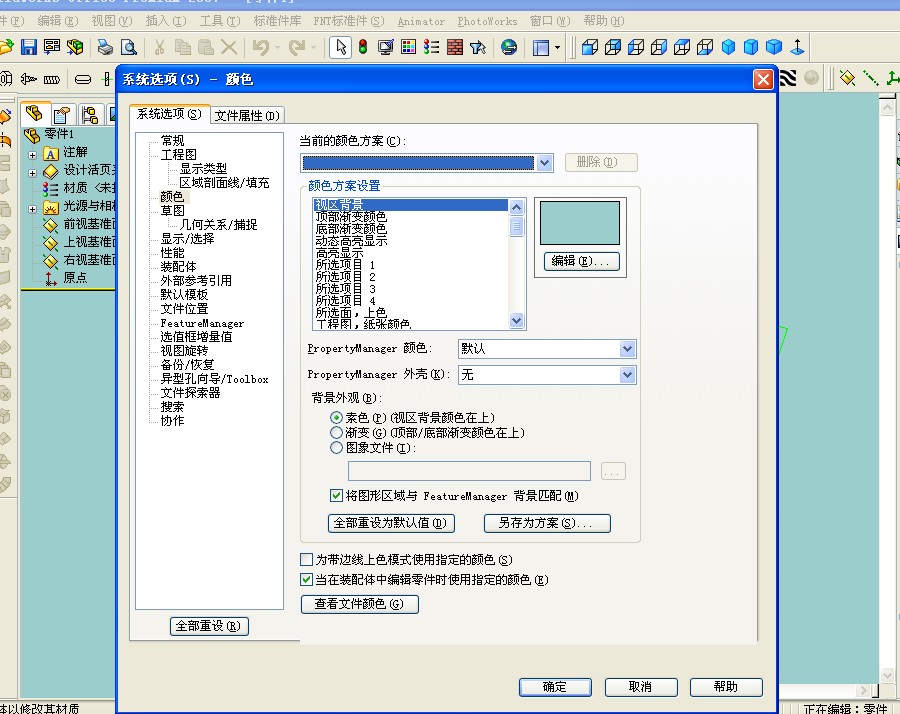Viewport: 900px width, 714px height.
Task: Click the teal color preview swatch
Action: pyautogui.click(x=580, y=223)
